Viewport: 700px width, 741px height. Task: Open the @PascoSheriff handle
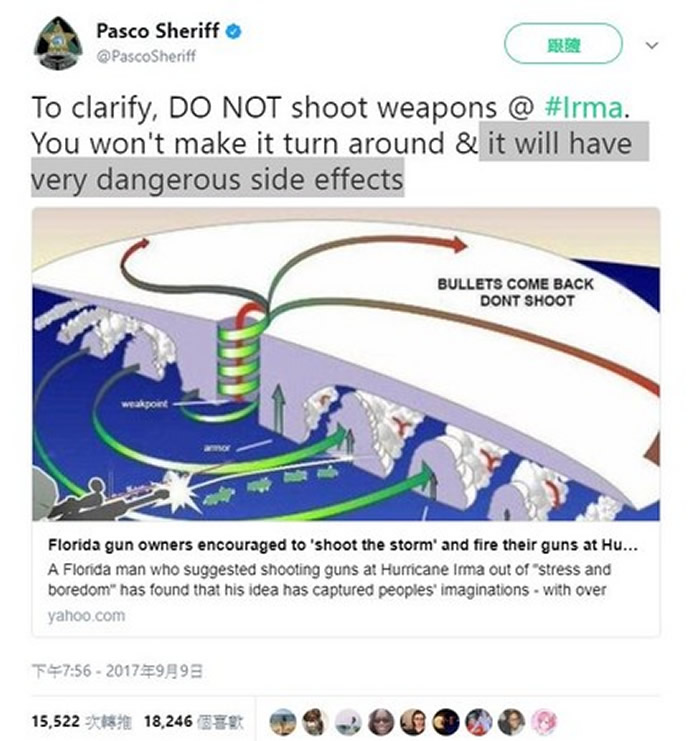[x=146, y=56]
